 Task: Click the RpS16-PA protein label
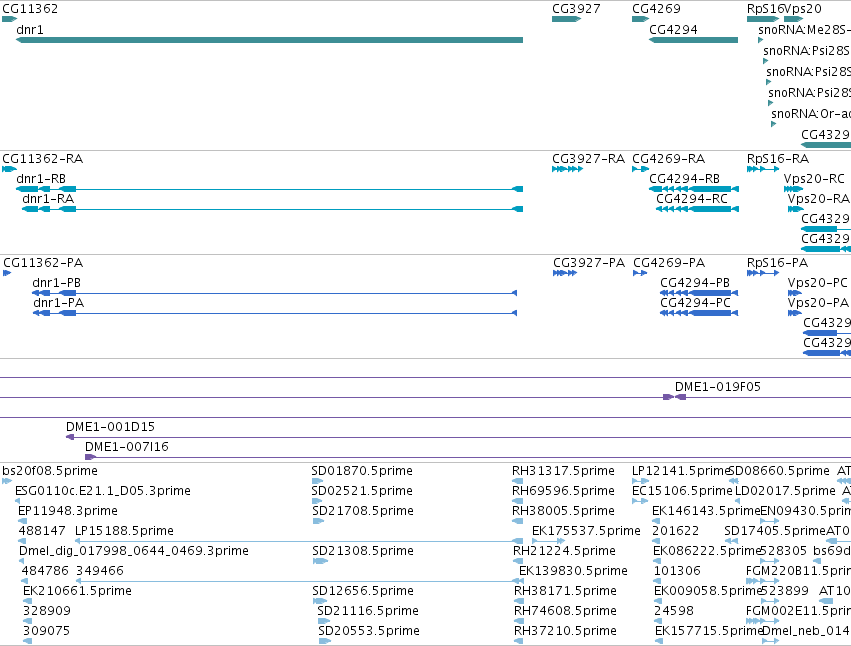777,263
